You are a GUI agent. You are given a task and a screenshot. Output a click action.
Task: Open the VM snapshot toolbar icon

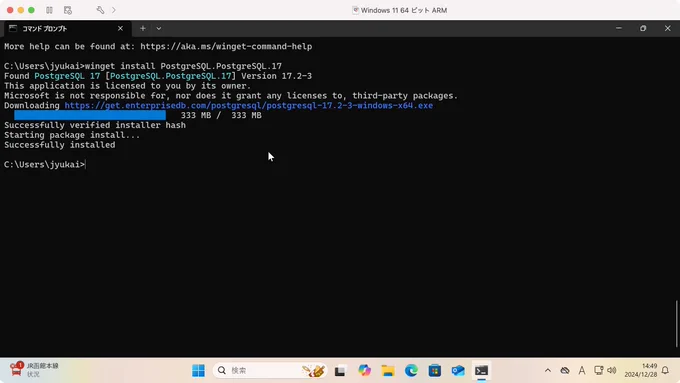68,10
